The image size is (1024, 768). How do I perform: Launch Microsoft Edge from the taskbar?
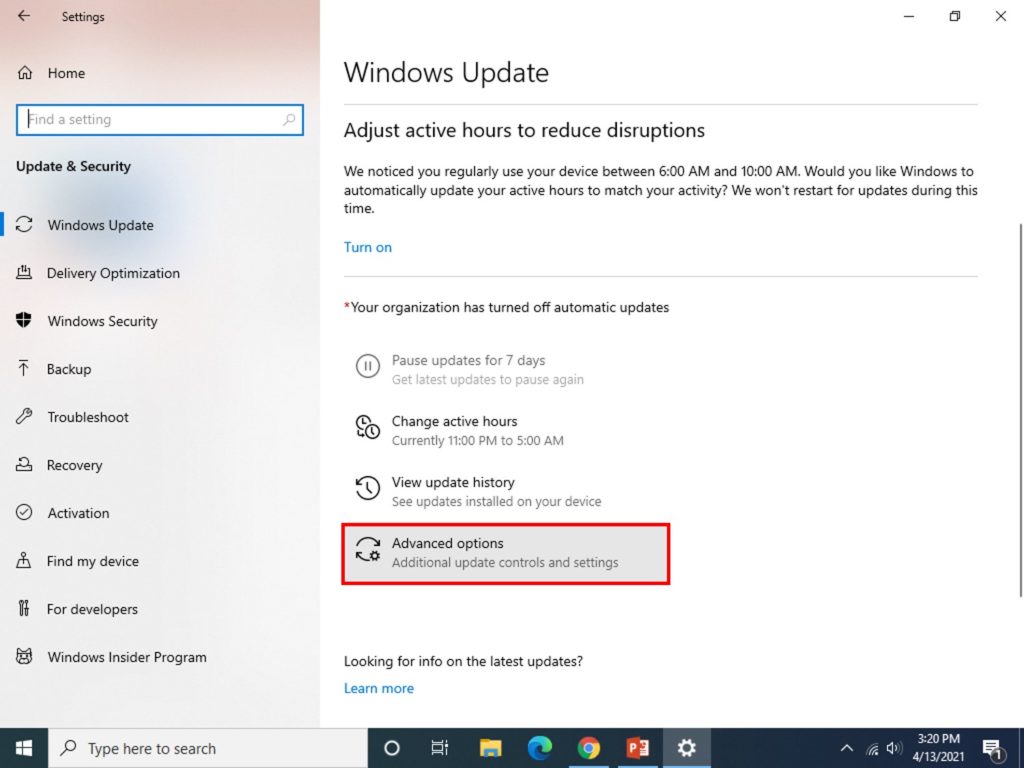click(x=539, y=748)
